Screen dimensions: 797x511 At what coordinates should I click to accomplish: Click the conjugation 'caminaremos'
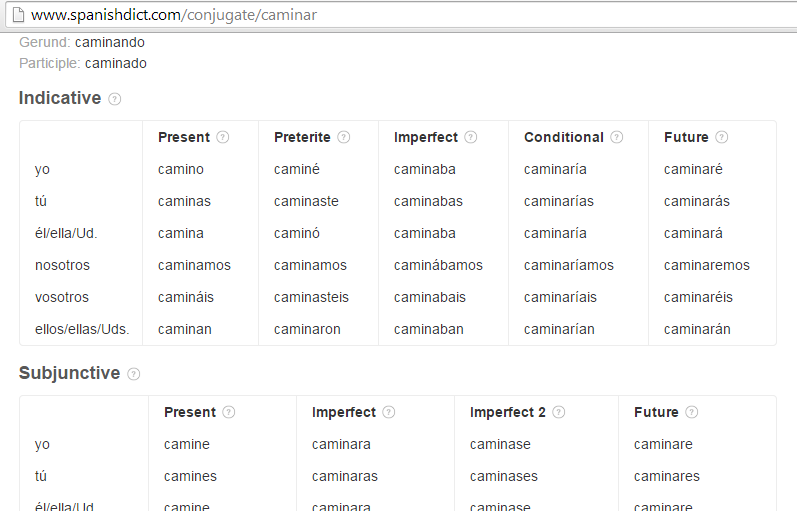coord(706,265)
